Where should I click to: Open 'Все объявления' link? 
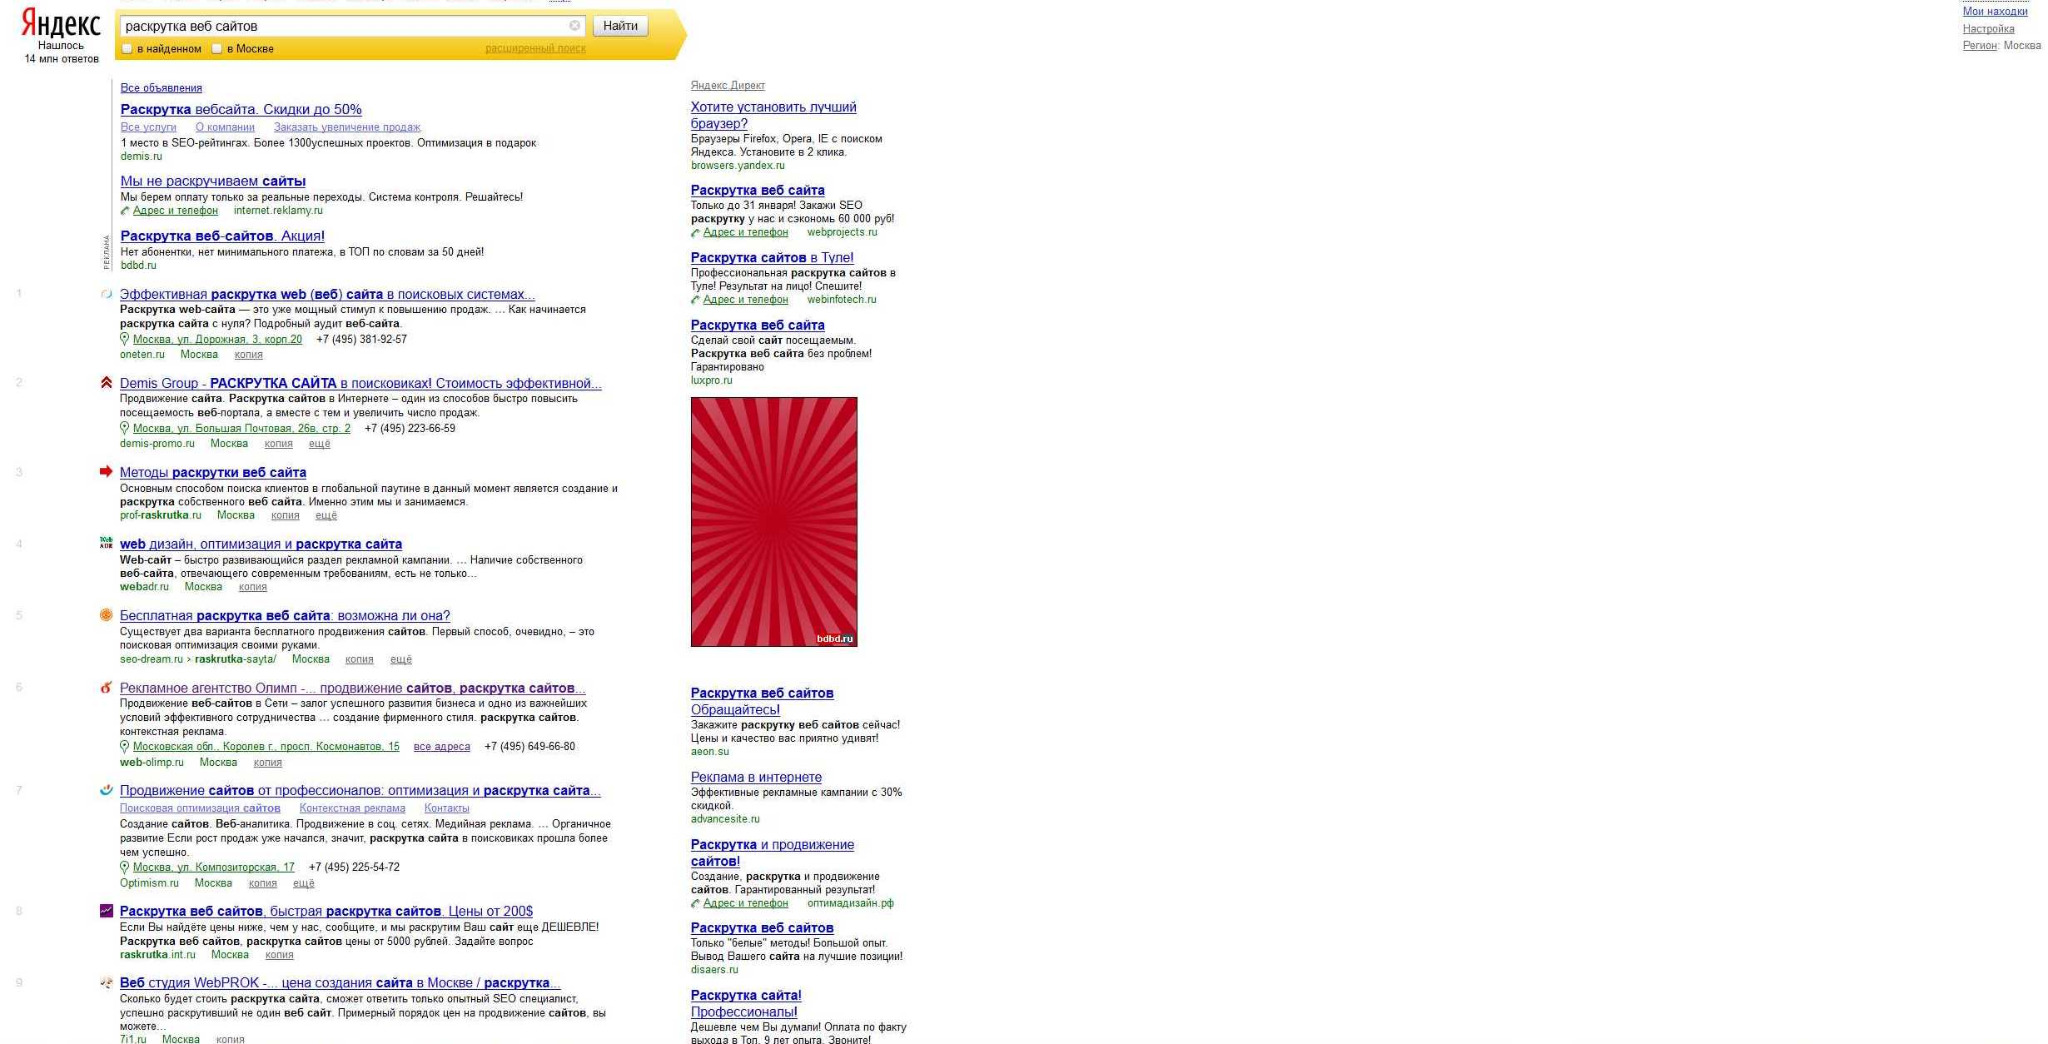161,88
